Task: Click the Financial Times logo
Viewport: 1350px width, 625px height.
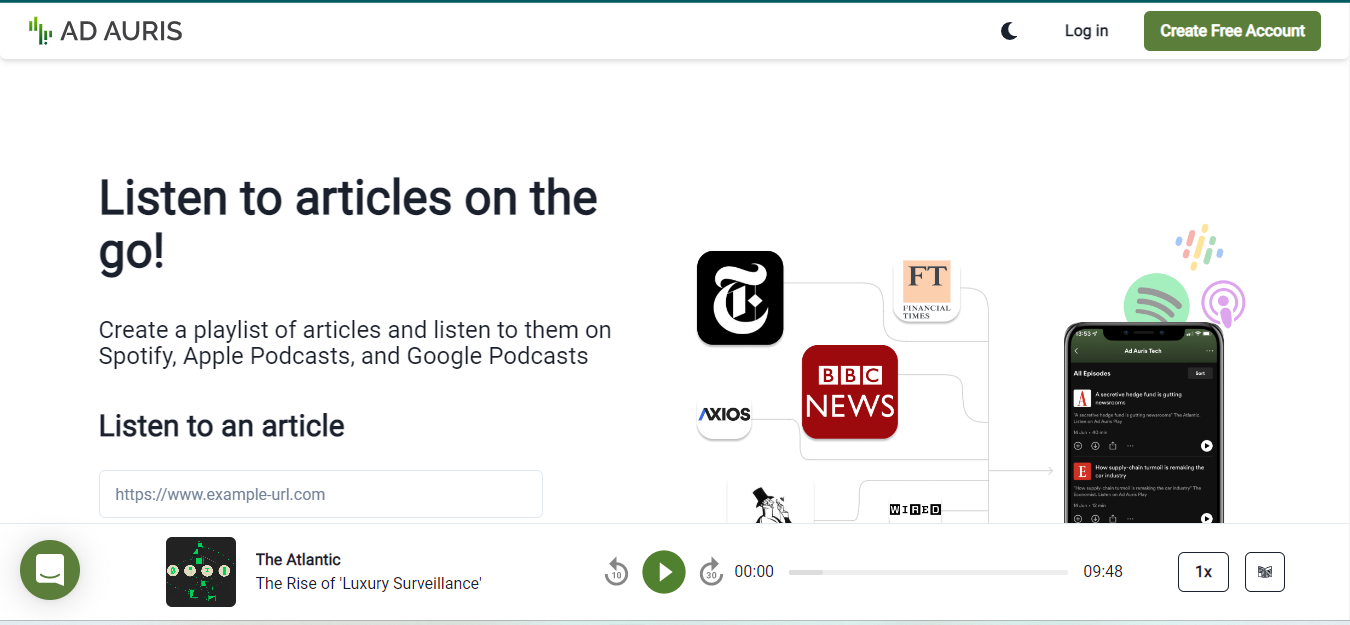Action: [927, 290]
